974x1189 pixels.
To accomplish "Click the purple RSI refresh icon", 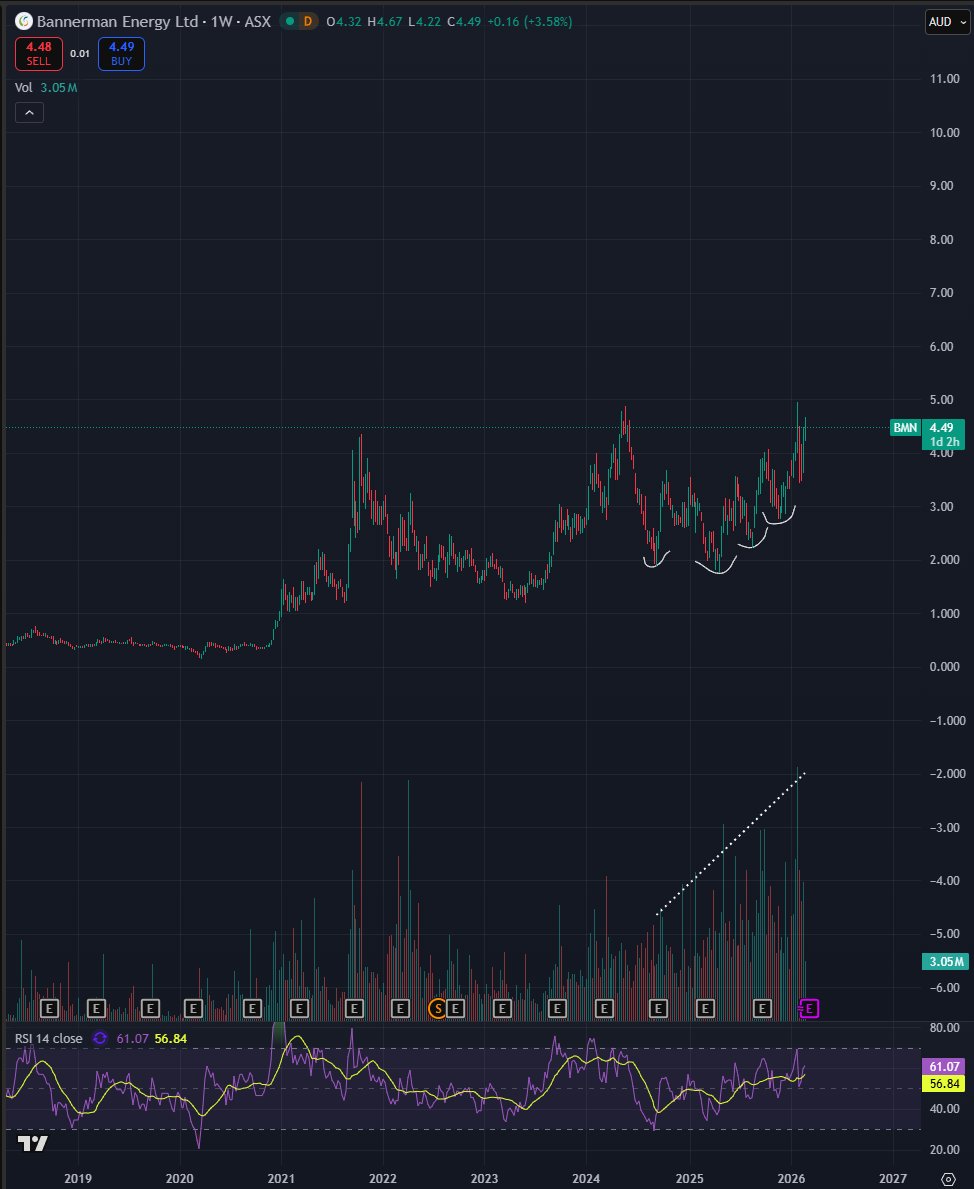I will tap(100, 1038).
